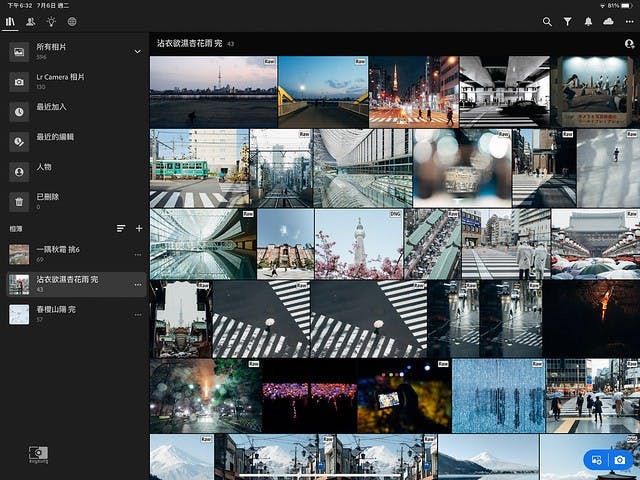Open album sort options icon
This screenshot has width=640, height=480.
pos(121,228)
